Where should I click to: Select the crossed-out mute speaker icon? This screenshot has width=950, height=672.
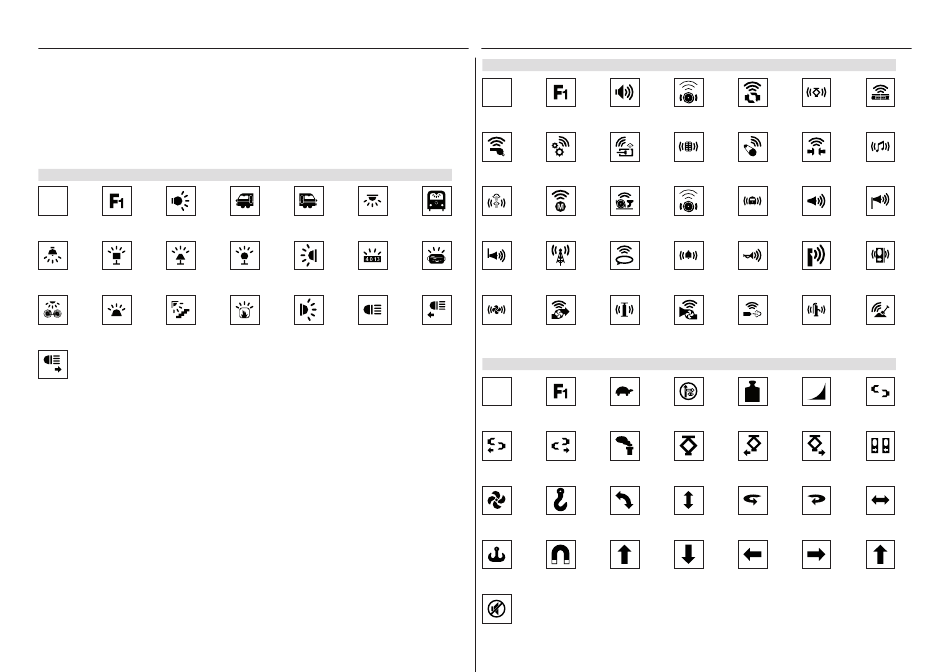(x=497, y=609)
